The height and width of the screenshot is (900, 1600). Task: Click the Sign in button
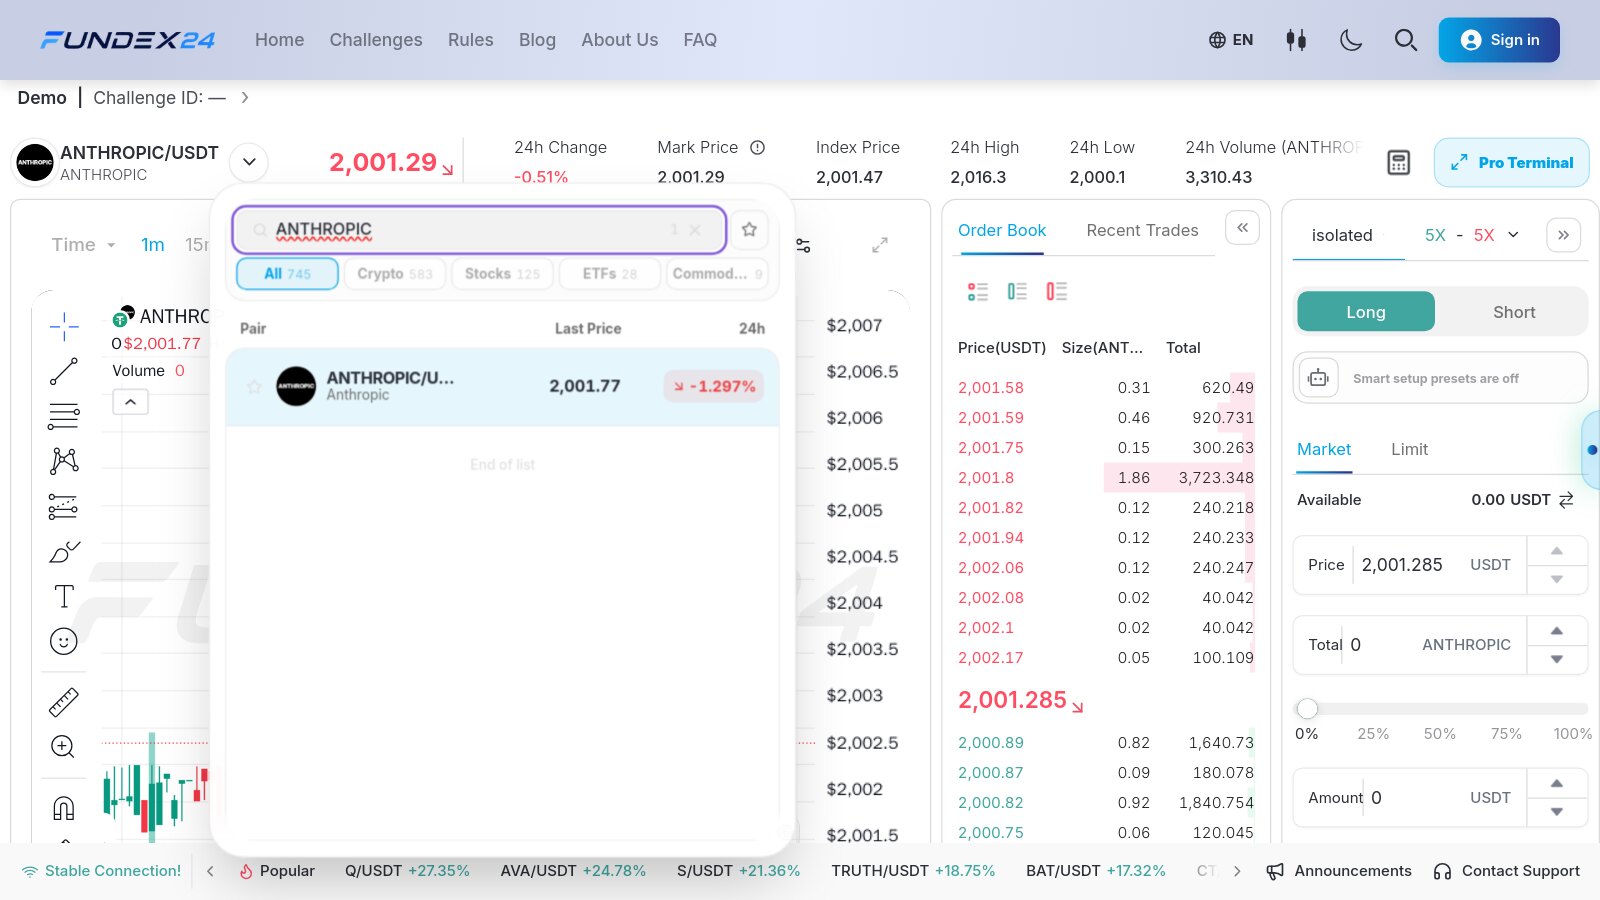1499,40
